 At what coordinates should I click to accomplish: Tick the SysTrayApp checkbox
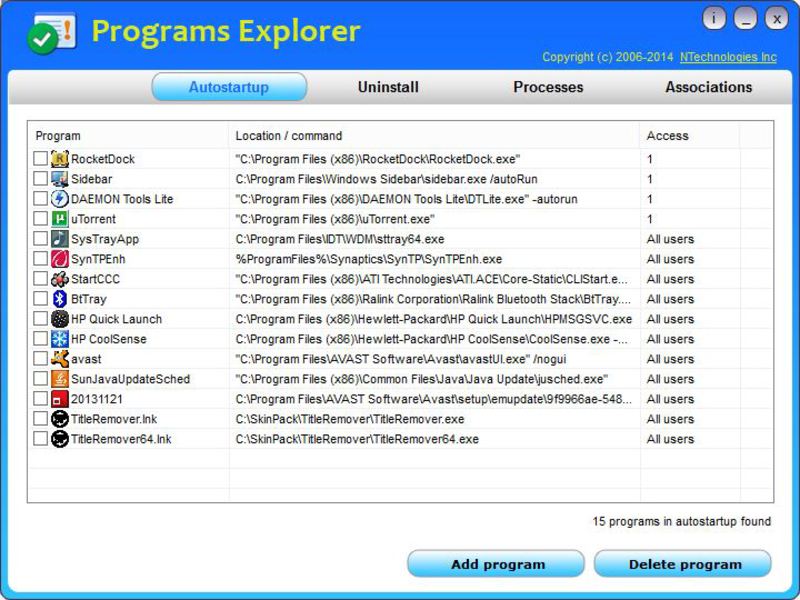point(40,239)
